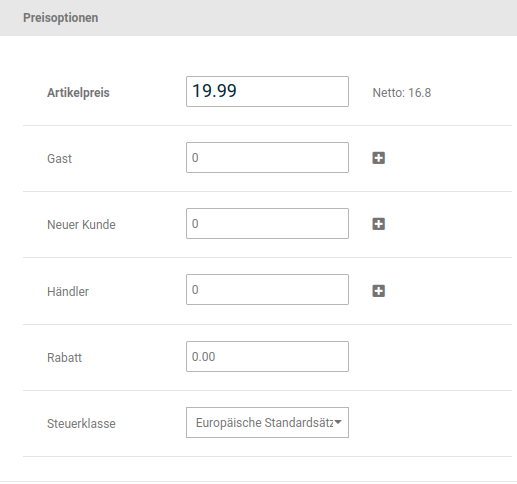Click the caret arrow of Europäische Standardsätze
Viewport: 517px width, 484px height.
coord(338,422)
